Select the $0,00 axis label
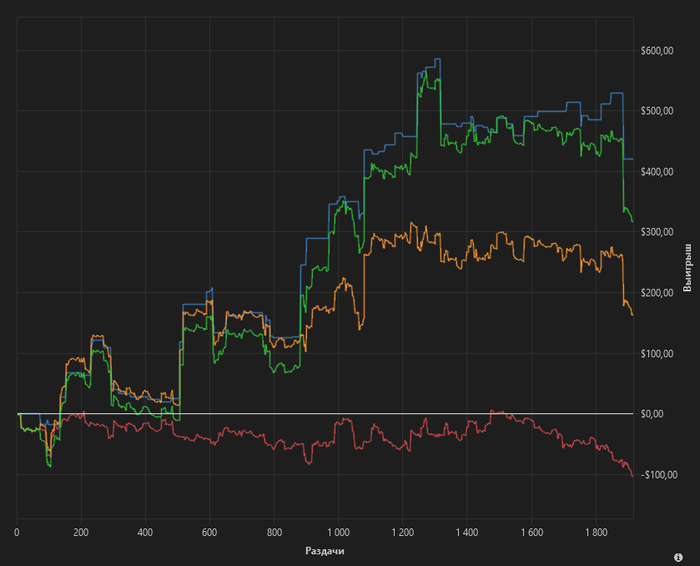This screenshot has width=700, height=566. (x=652, y=414)
